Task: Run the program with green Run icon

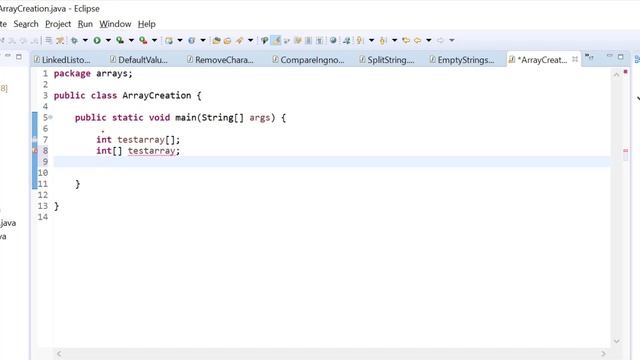Action: pyautogui.click(x=97, y=40)
